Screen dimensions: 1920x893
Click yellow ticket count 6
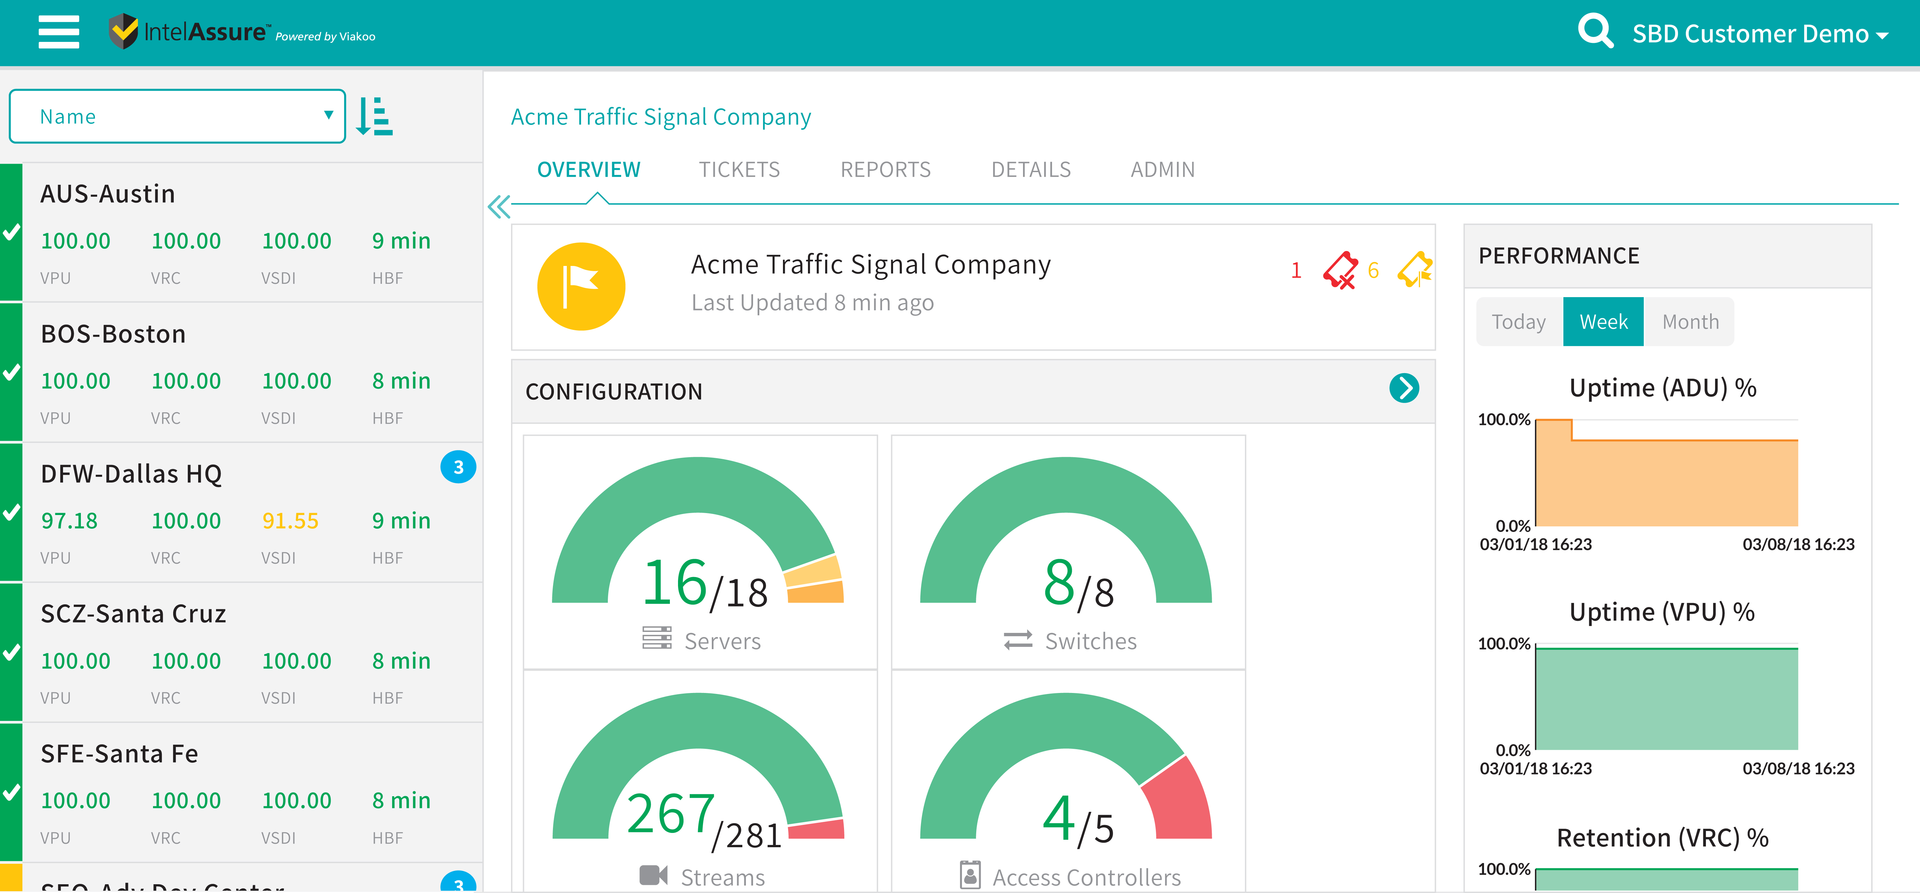[1373, 271]
